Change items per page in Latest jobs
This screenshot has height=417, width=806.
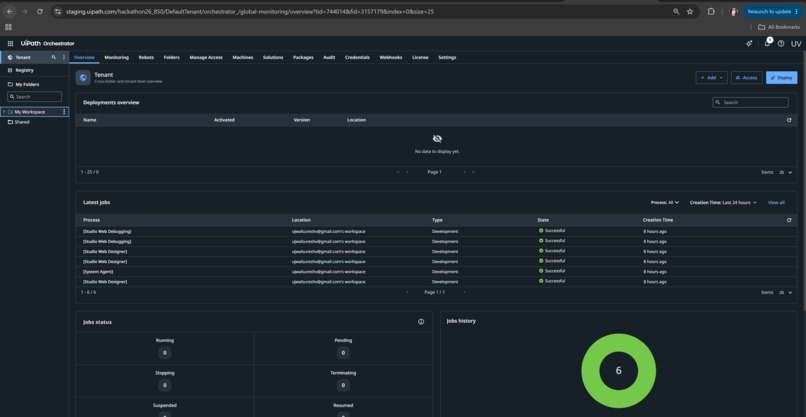[x=785, y=292]
